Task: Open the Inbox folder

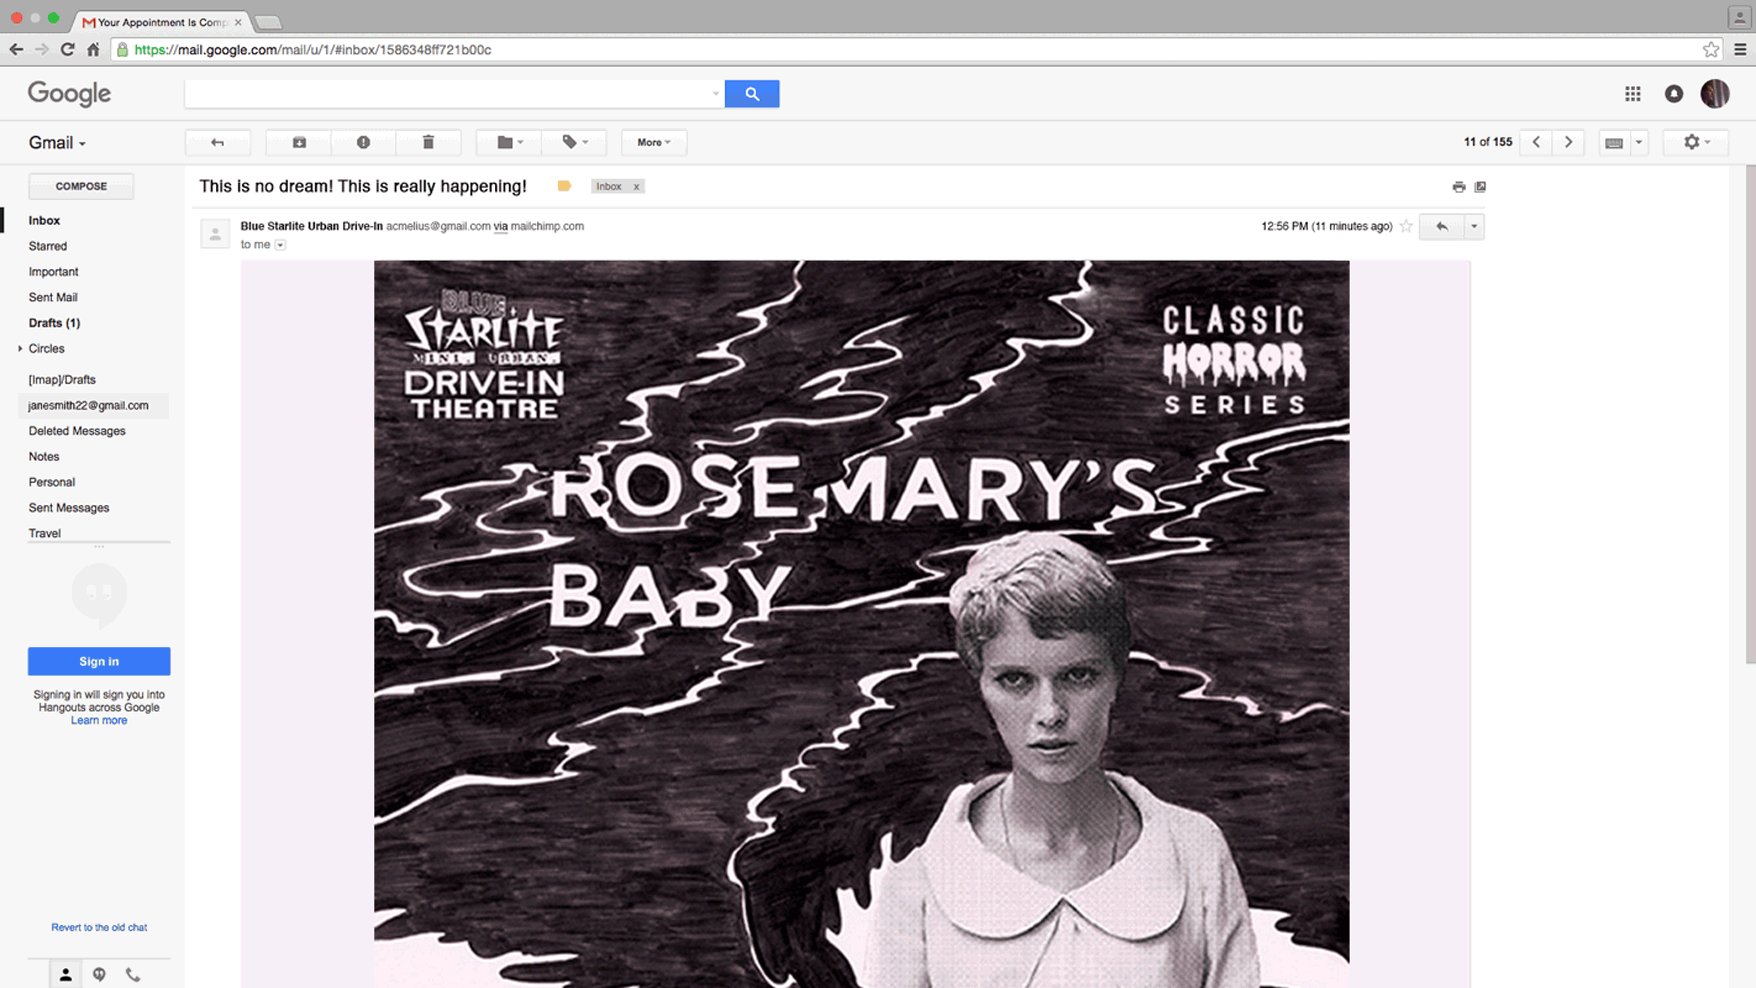Action: 44,221
